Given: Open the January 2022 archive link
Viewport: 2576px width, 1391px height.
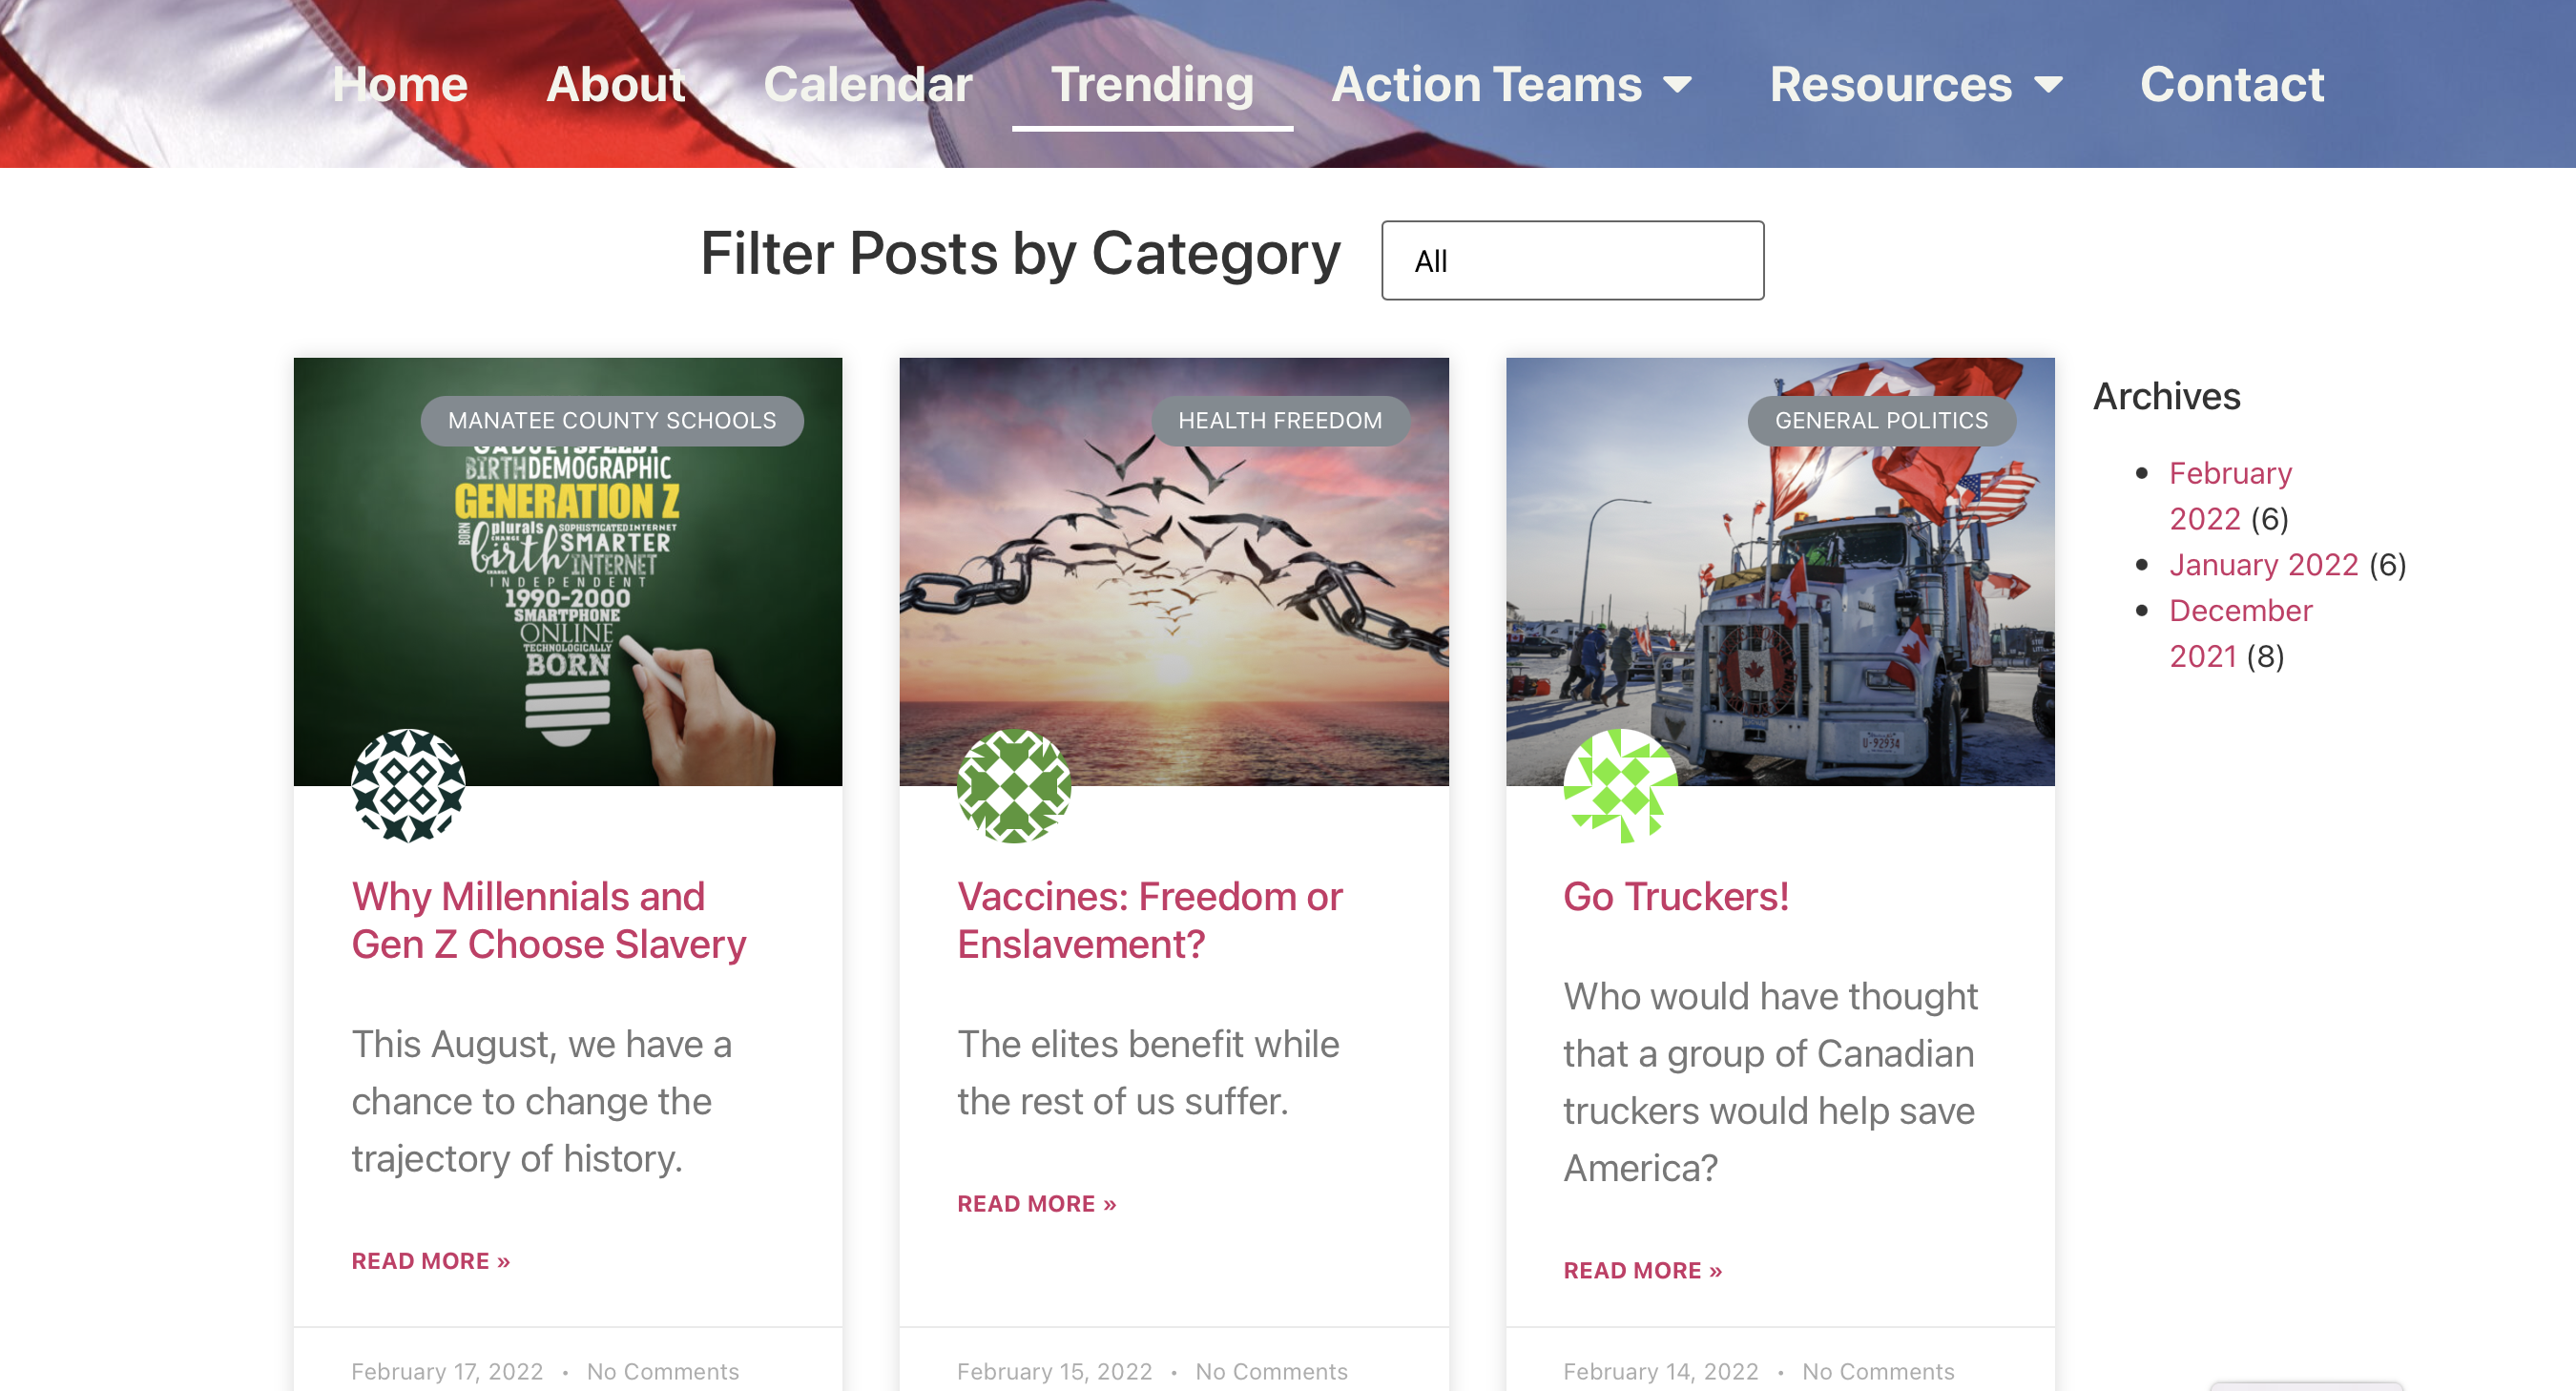Looking at the screenshot, I should pos(2264,565).
